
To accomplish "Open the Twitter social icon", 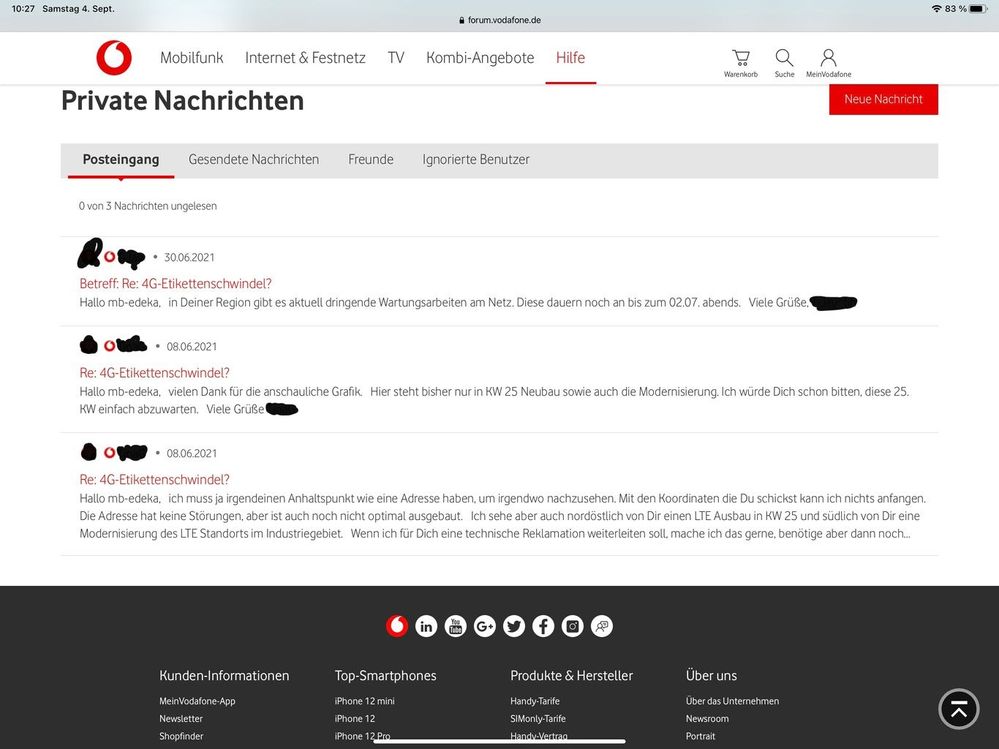I will point(514,626).
